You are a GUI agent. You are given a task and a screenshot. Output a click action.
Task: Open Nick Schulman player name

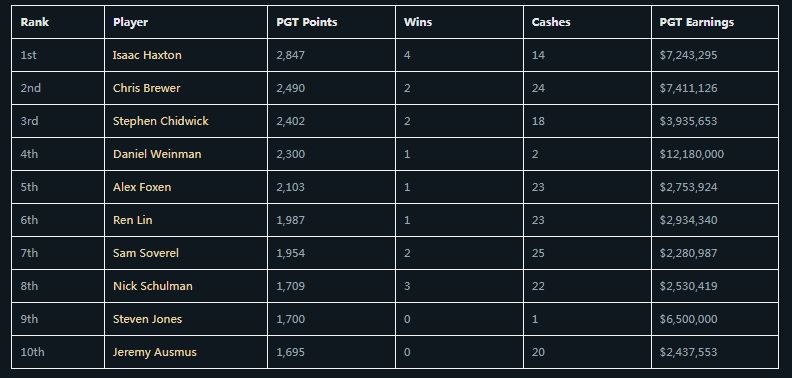pos(153,286)
